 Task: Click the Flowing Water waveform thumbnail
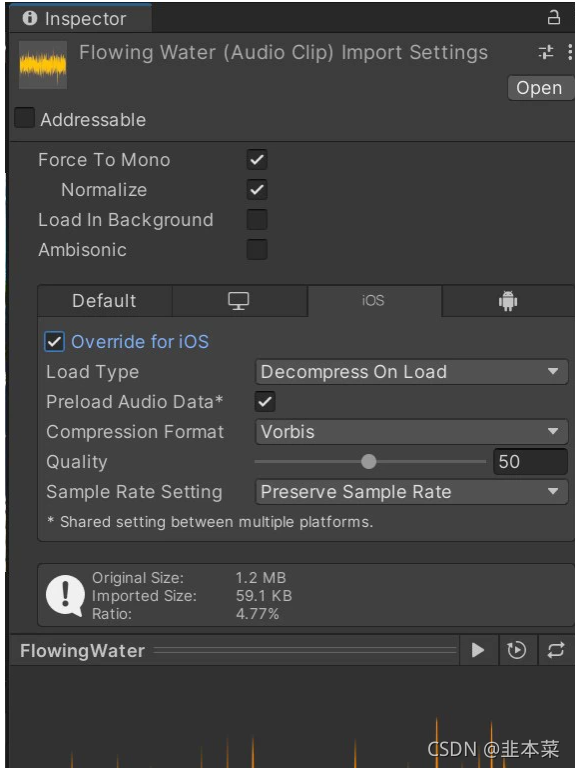pos(43,65)
